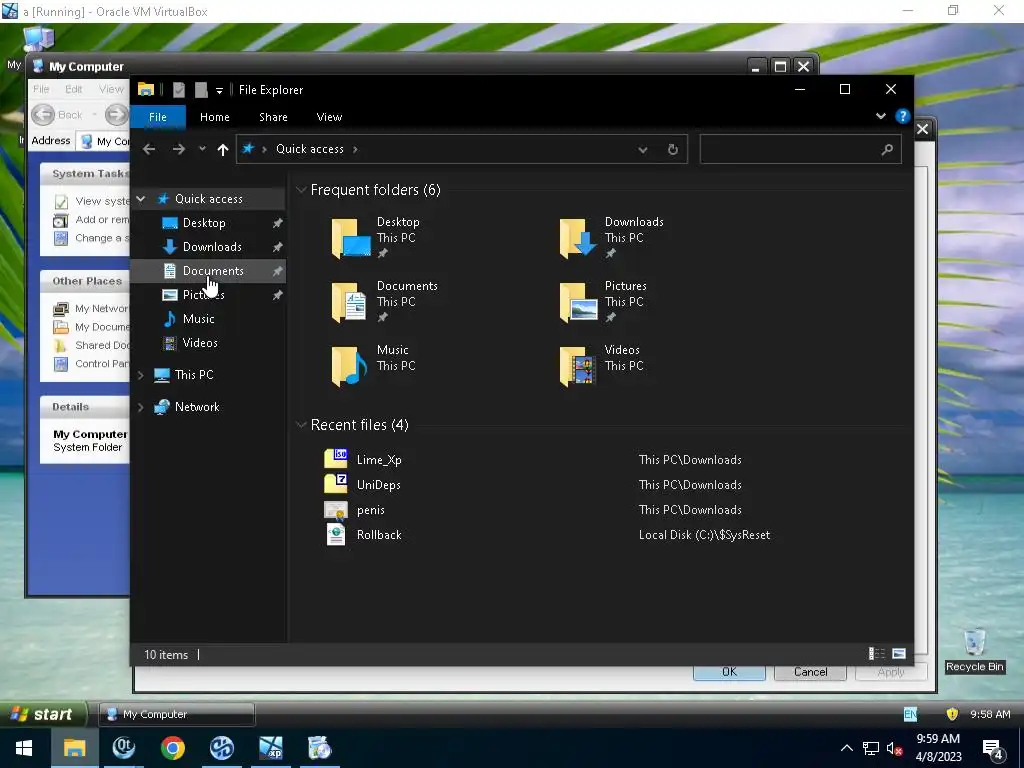
Task: Select Desktop in navigation pane
Action: [204, 223]
